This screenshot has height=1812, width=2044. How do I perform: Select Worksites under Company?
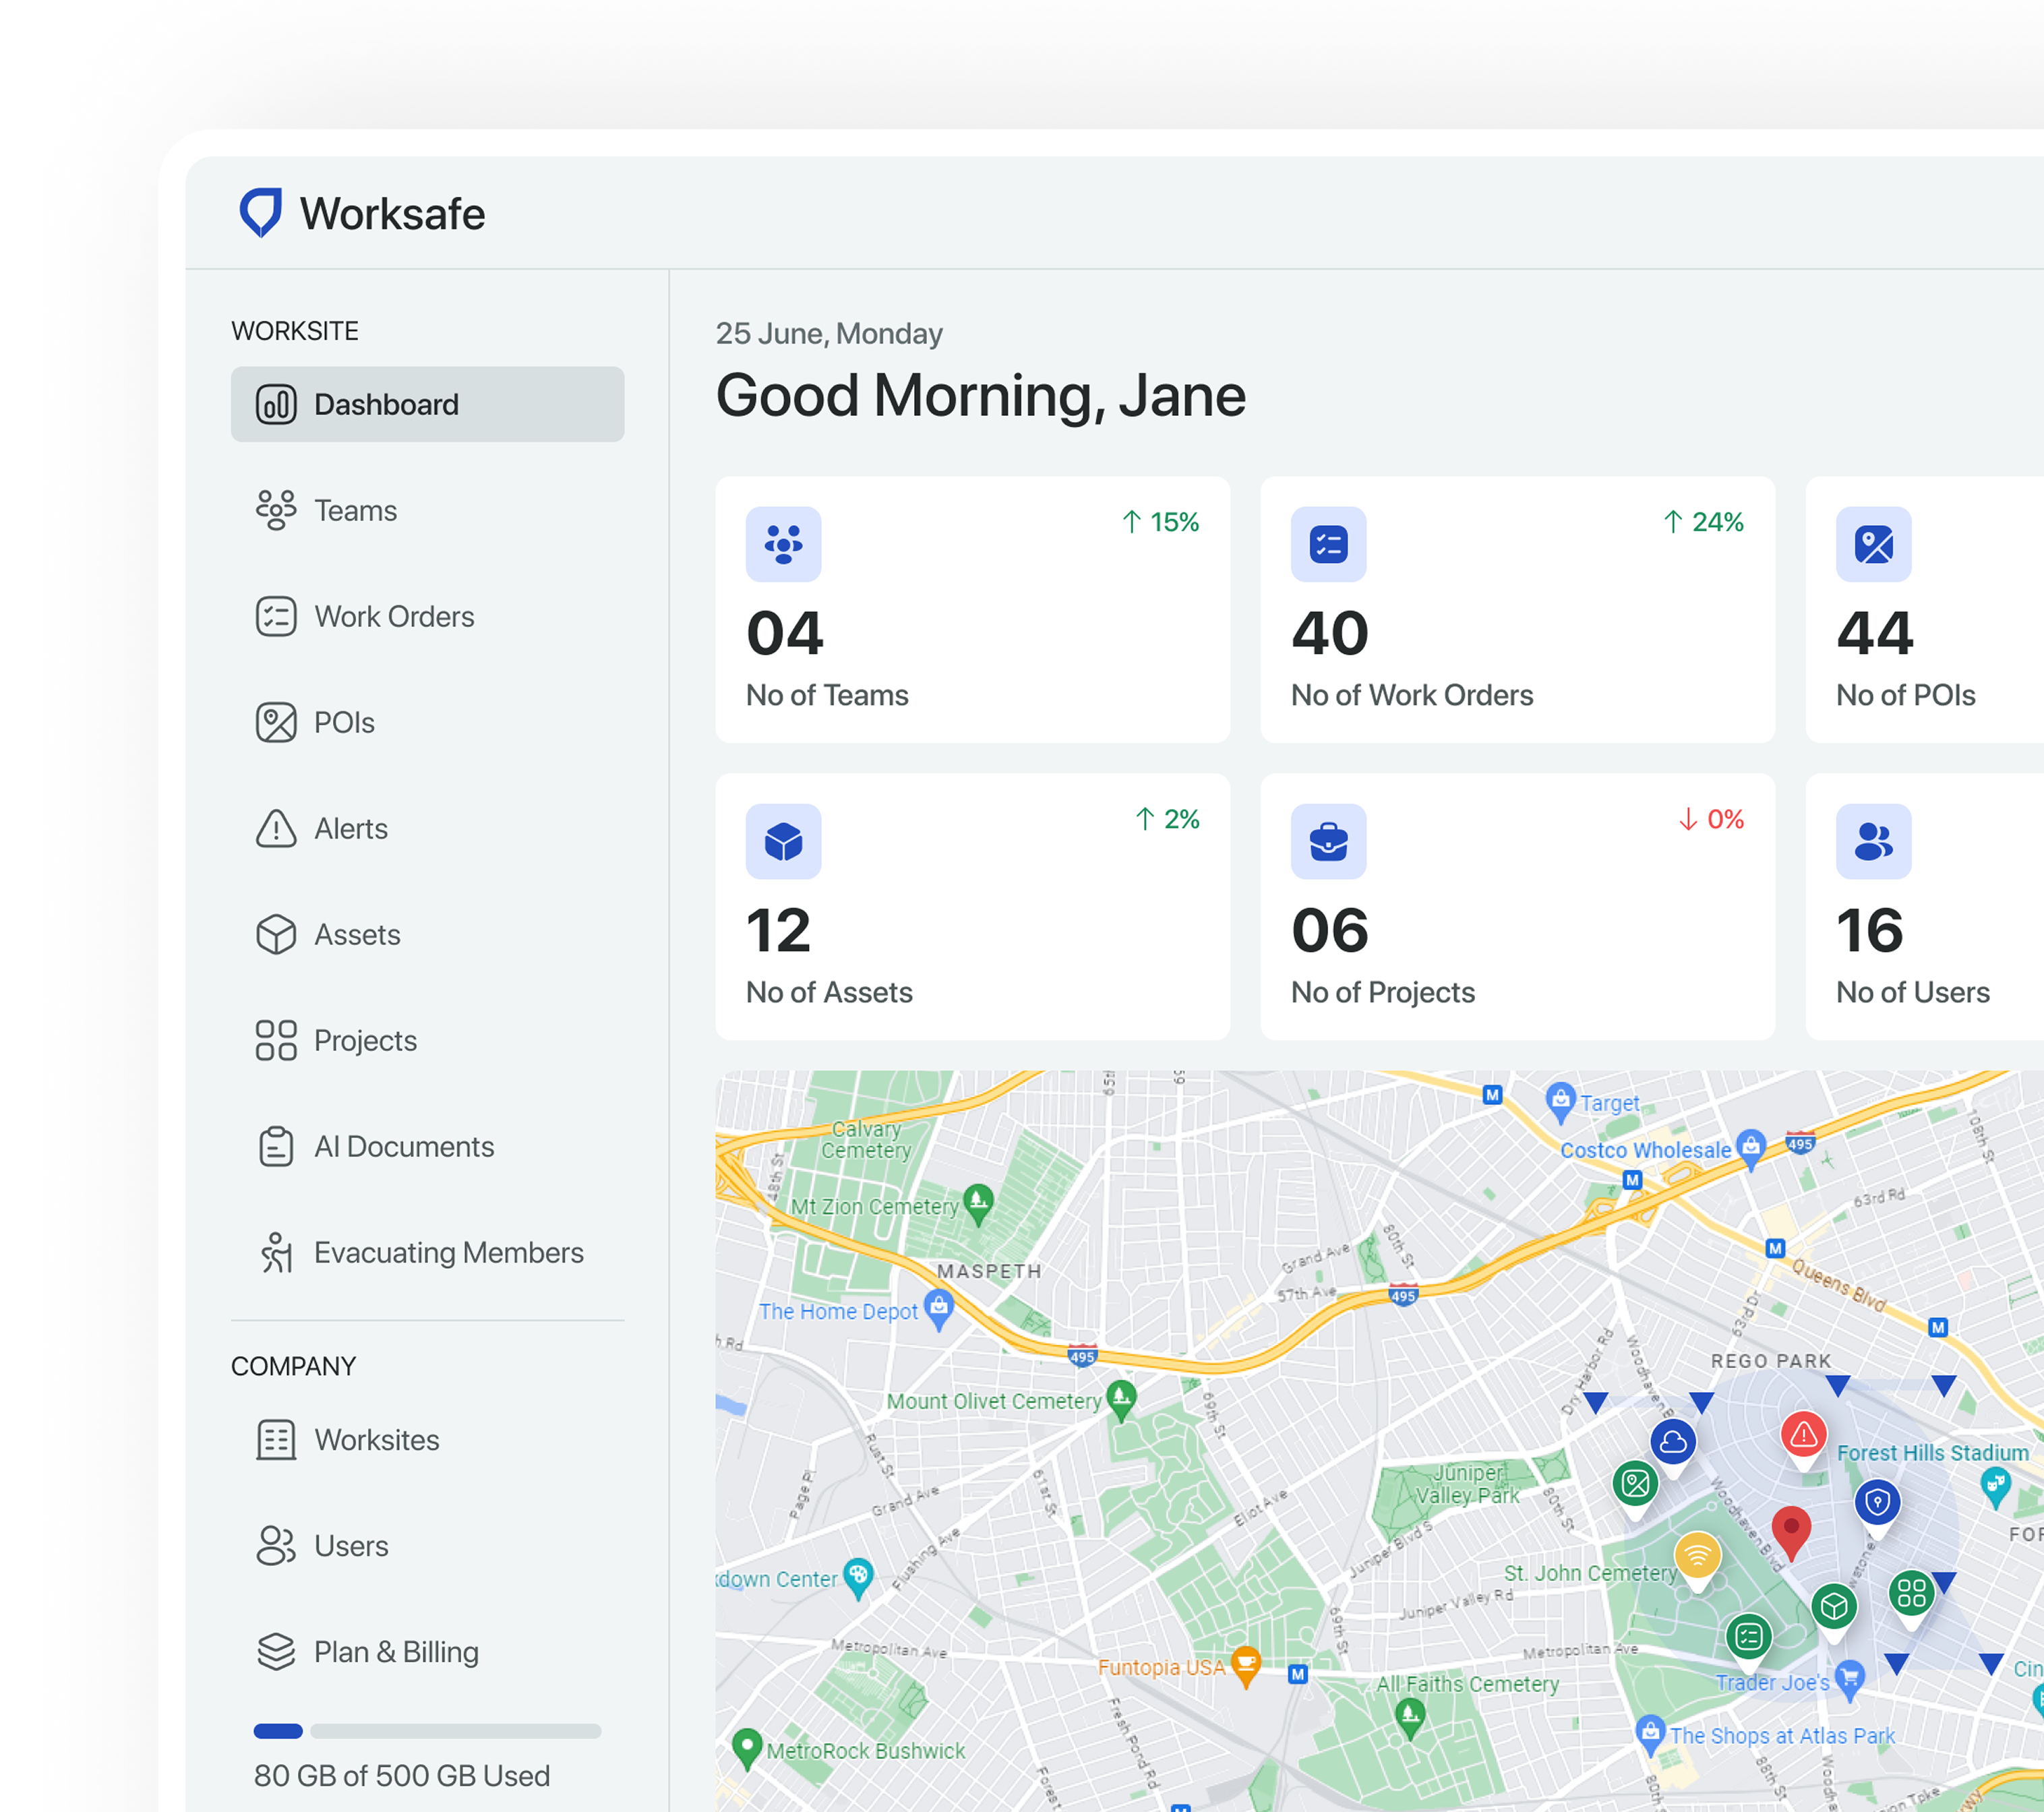tap(376, 1440)
